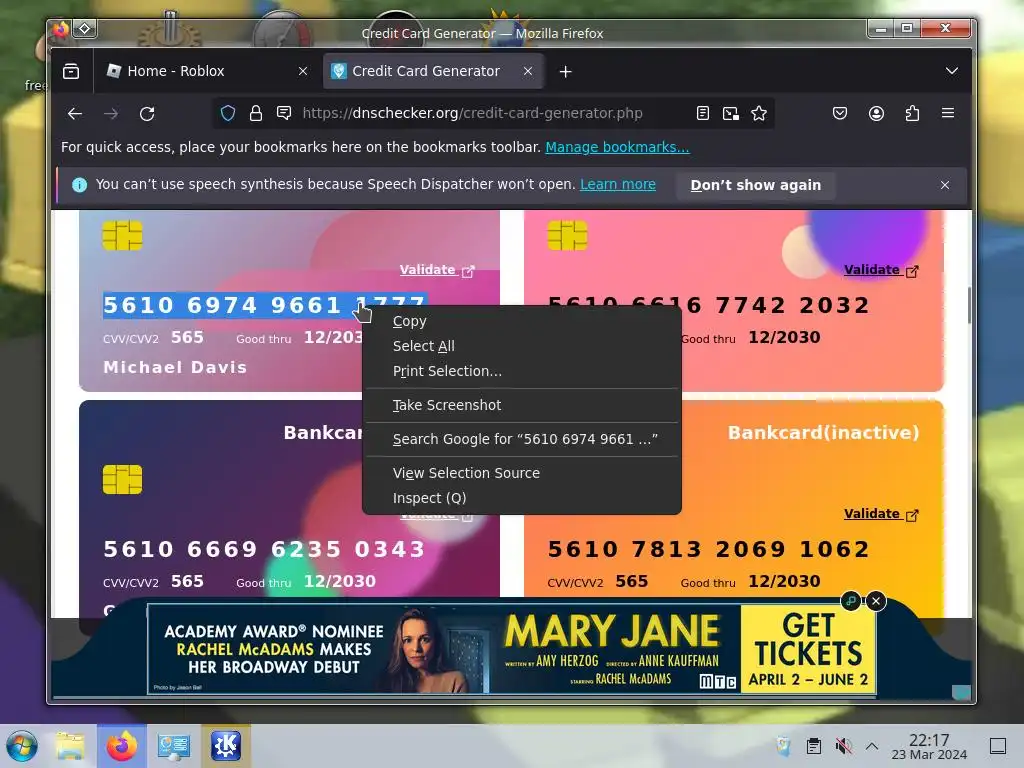Screen dimensions: 1024x768
Task: Open tracking protection shield icon
Action: pos(228,114)
